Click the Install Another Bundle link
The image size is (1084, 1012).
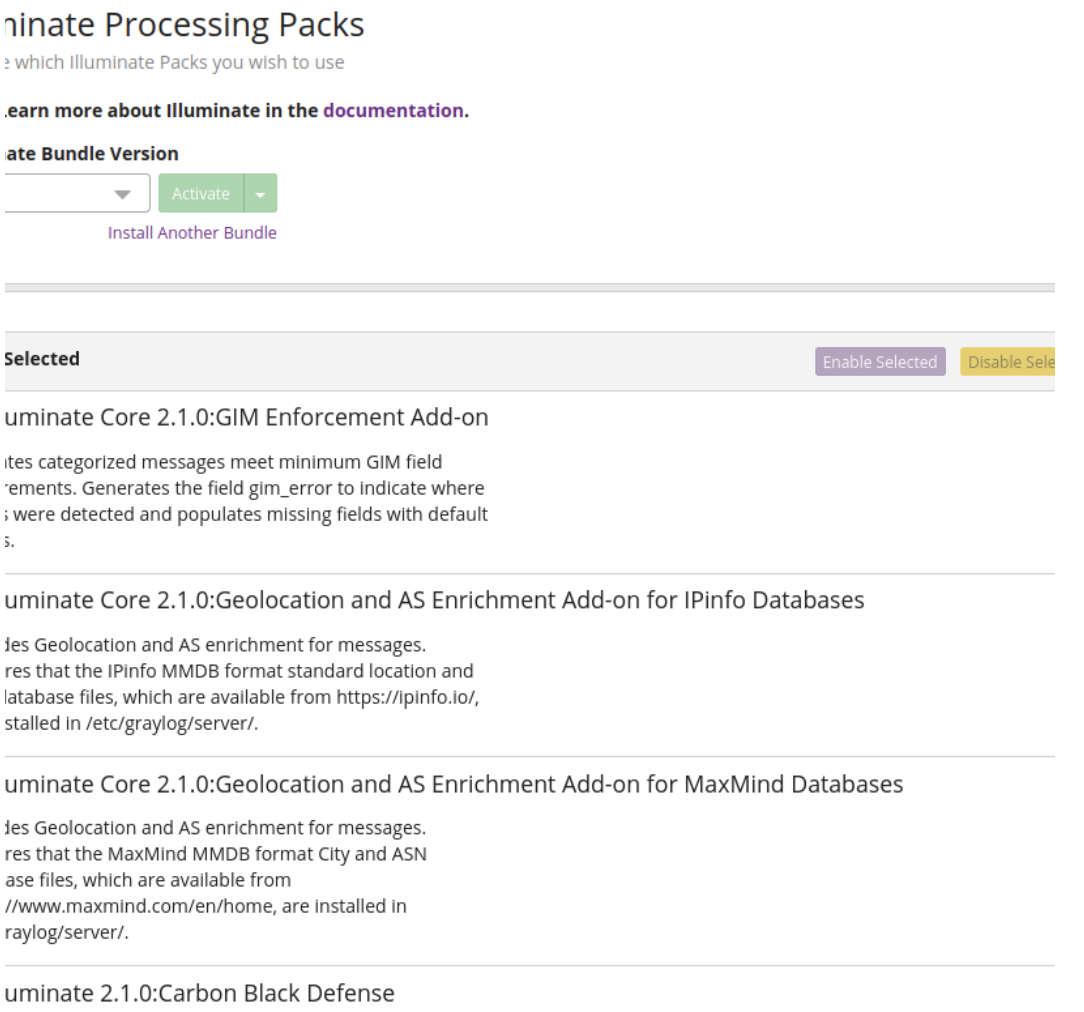click(x=192, y=233)
